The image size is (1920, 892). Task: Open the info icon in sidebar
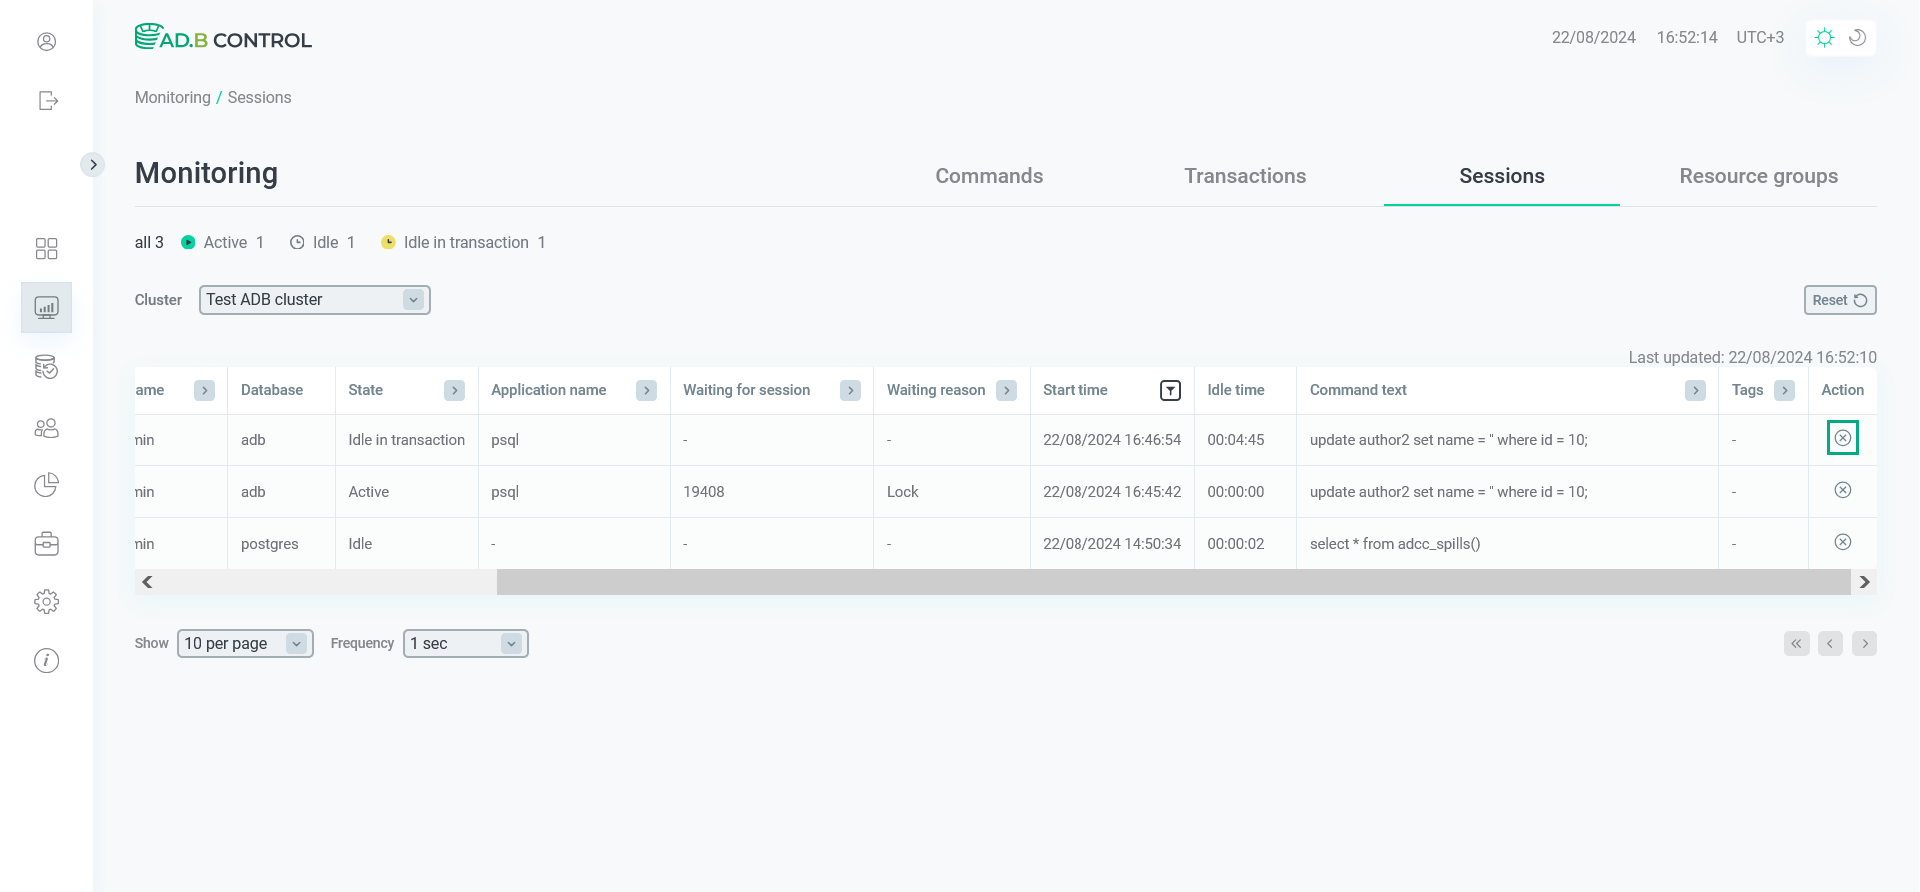[46, 660]
